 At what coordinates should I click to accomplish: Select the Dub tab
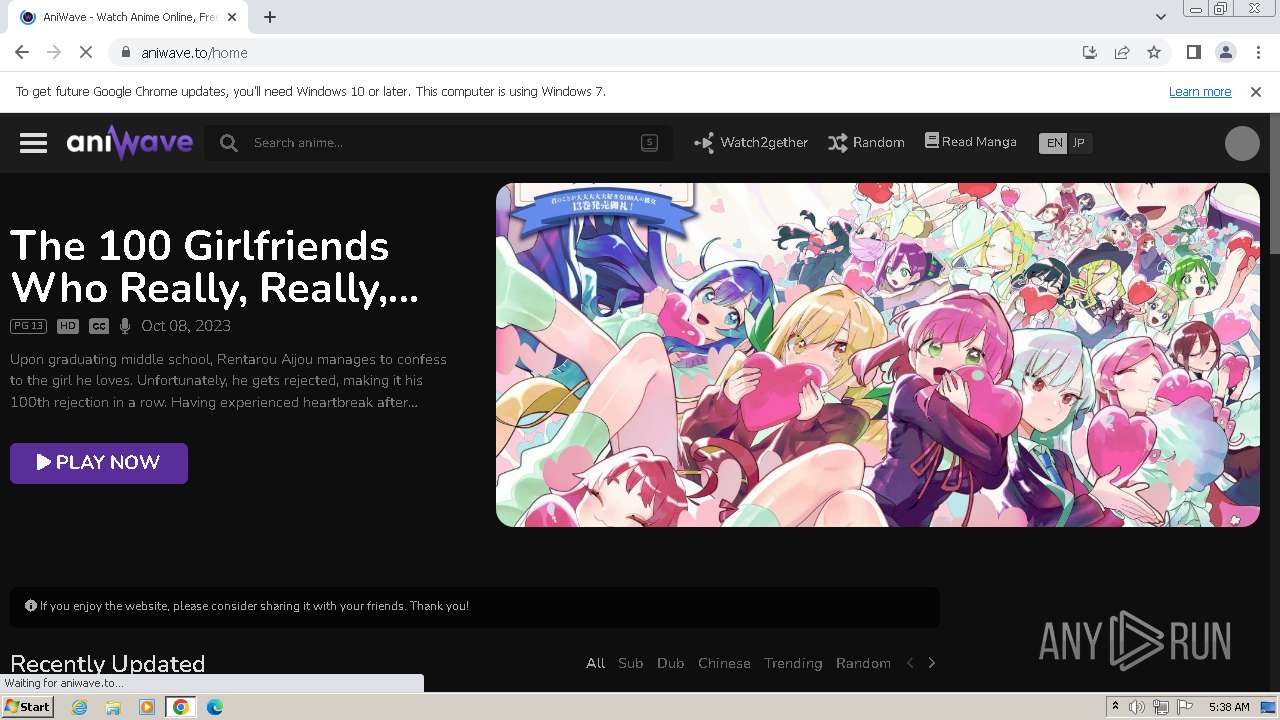point(670,663)
